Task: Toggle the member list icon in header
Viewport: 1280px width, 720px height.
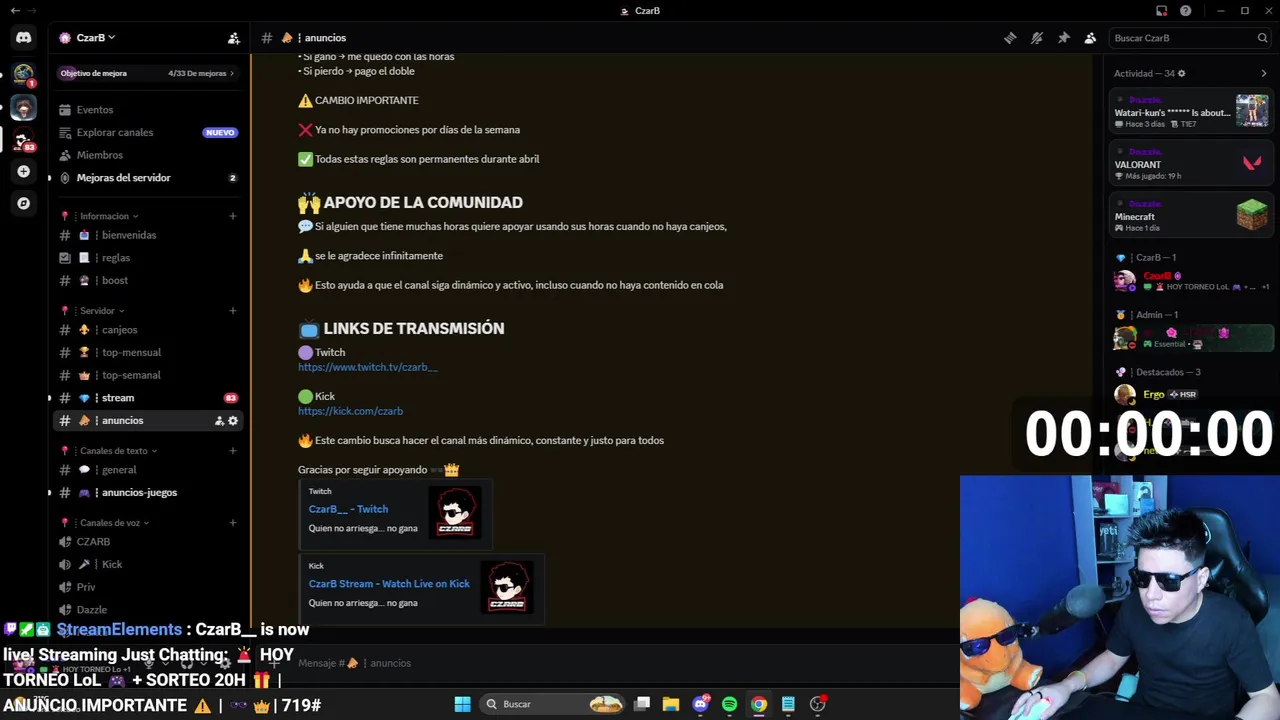Action: pyautogui.click(x=1090, y=38)
